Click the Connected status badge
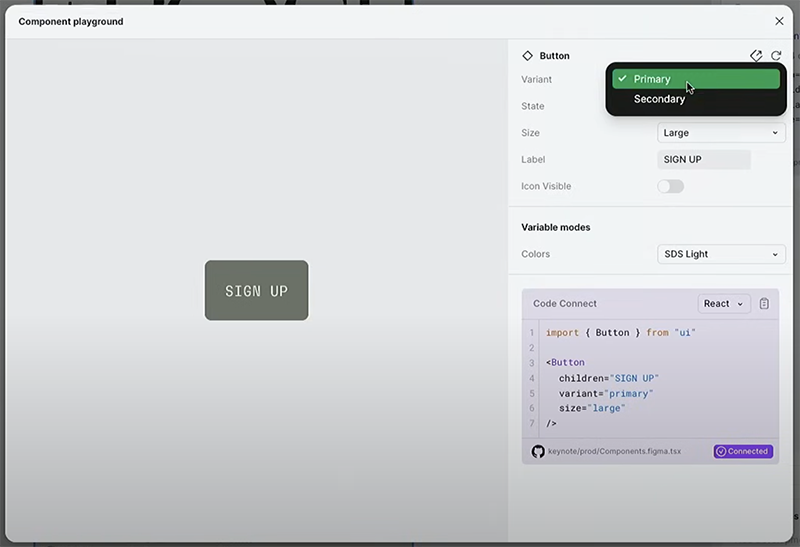Viewport: 800px width, 547px height. point(743,451)
